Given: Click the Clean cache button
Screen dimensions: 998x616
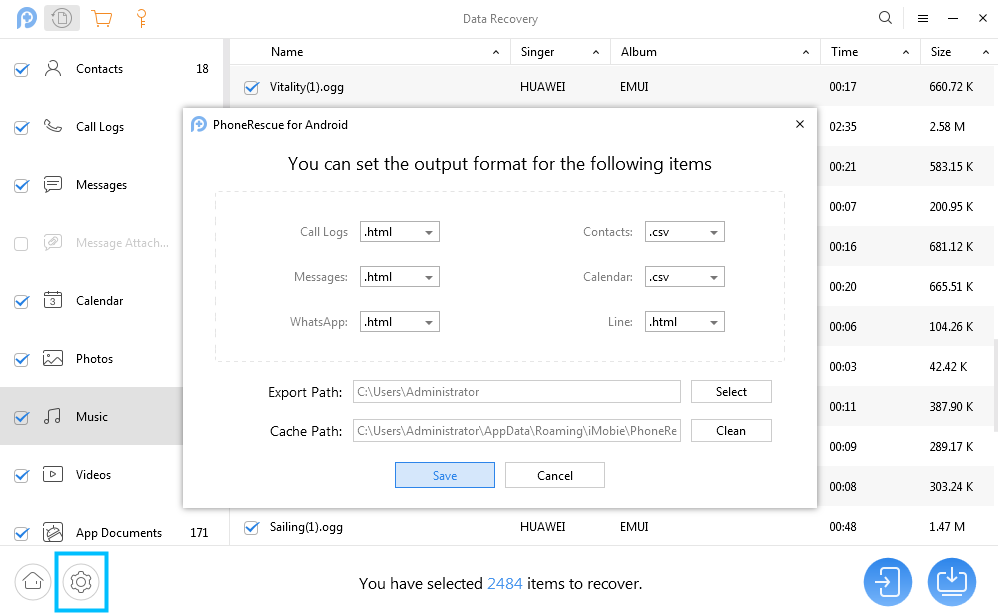Looking at the screenshot, I should coord(731,431).
